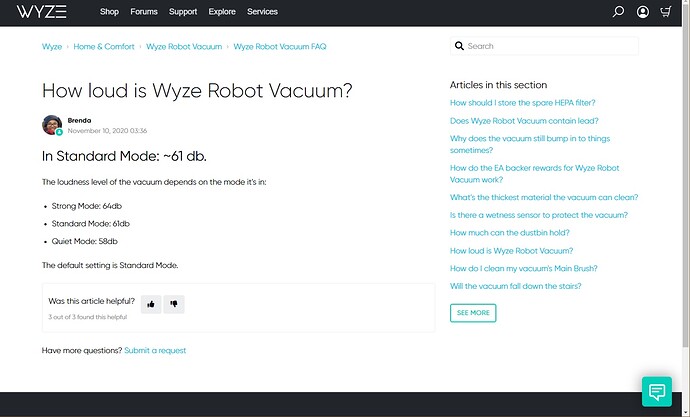Go to Wyze Robot Vacuum FAQ breadcrumb
690x417 pixels.
(x=280, y=47)
